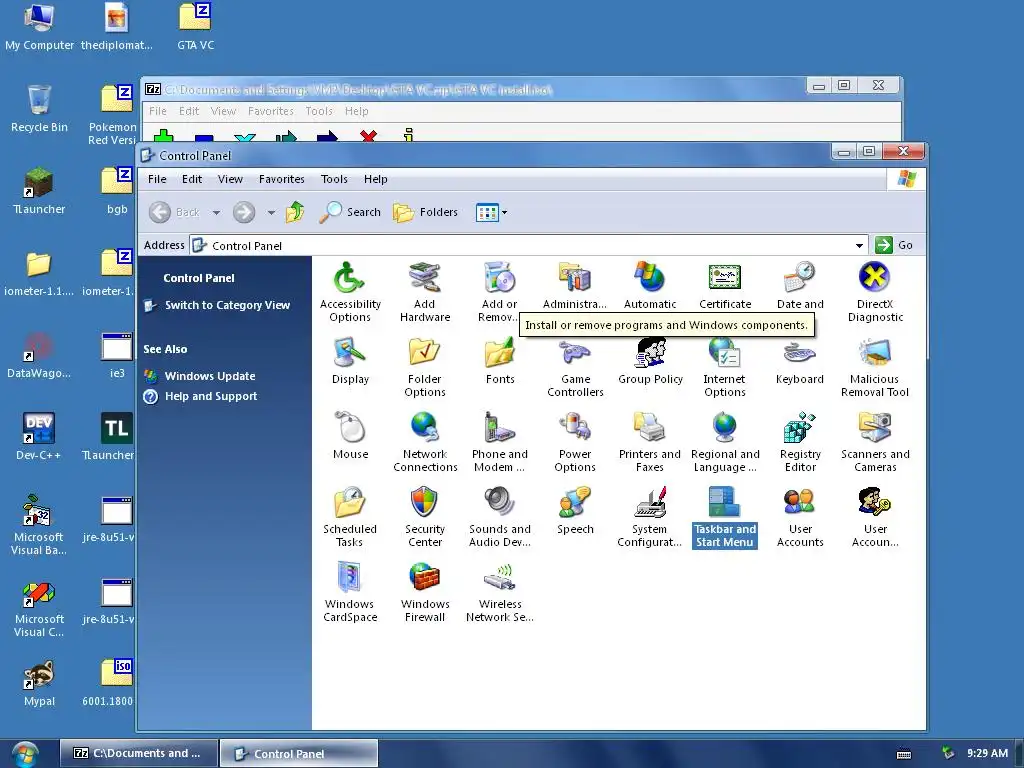Open Internet Options applet

tap(725, 367)
